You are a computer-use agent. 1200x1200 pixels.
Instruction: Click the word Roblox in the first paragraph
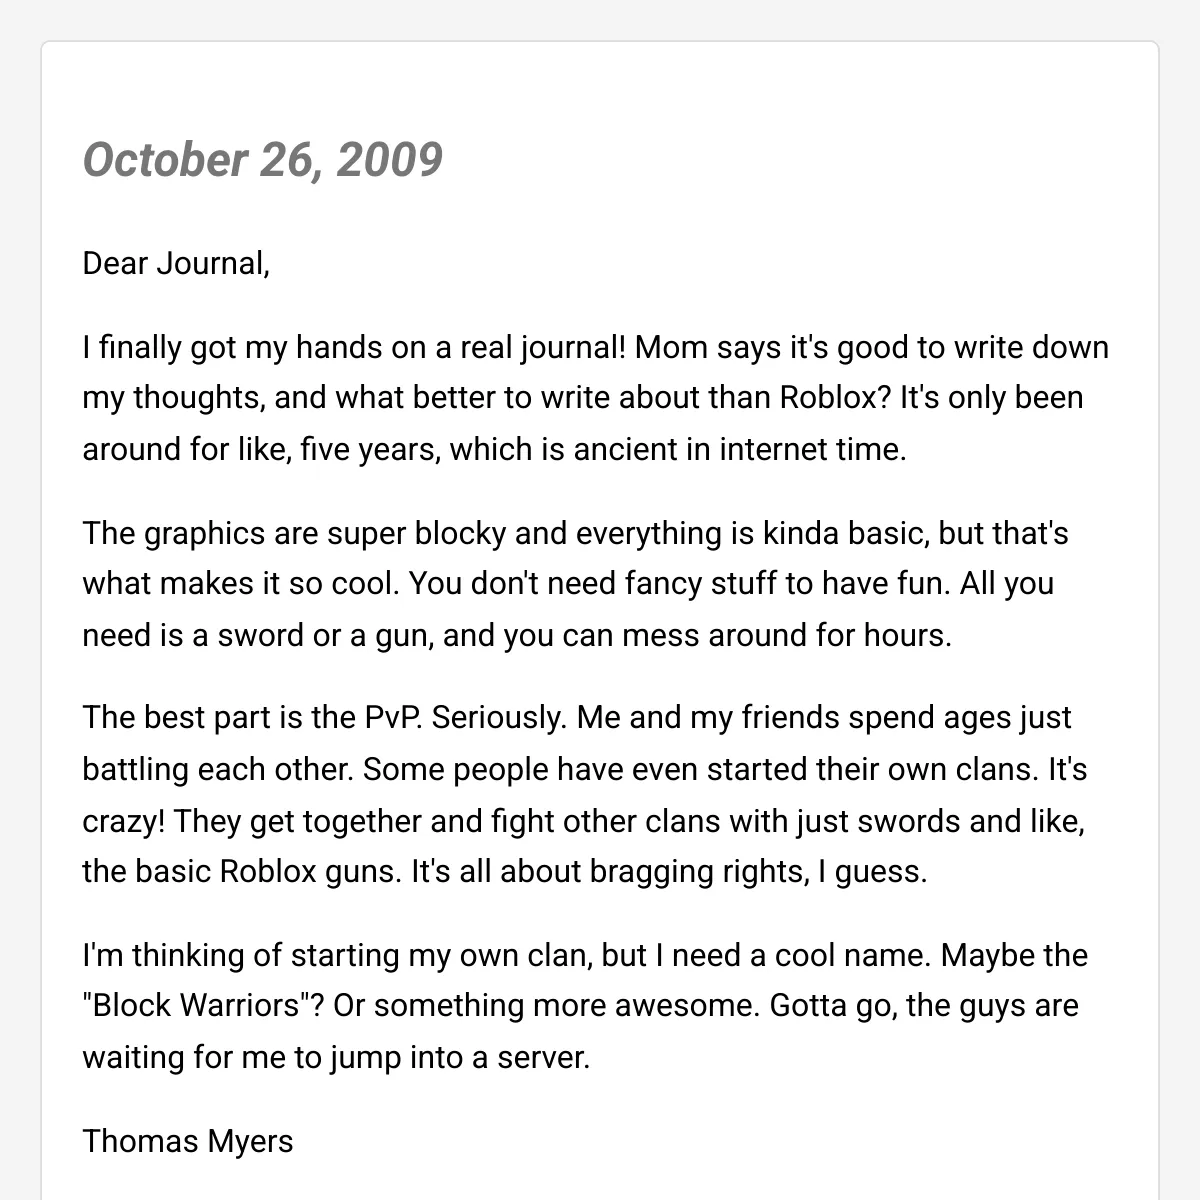[x=834, y=398]
